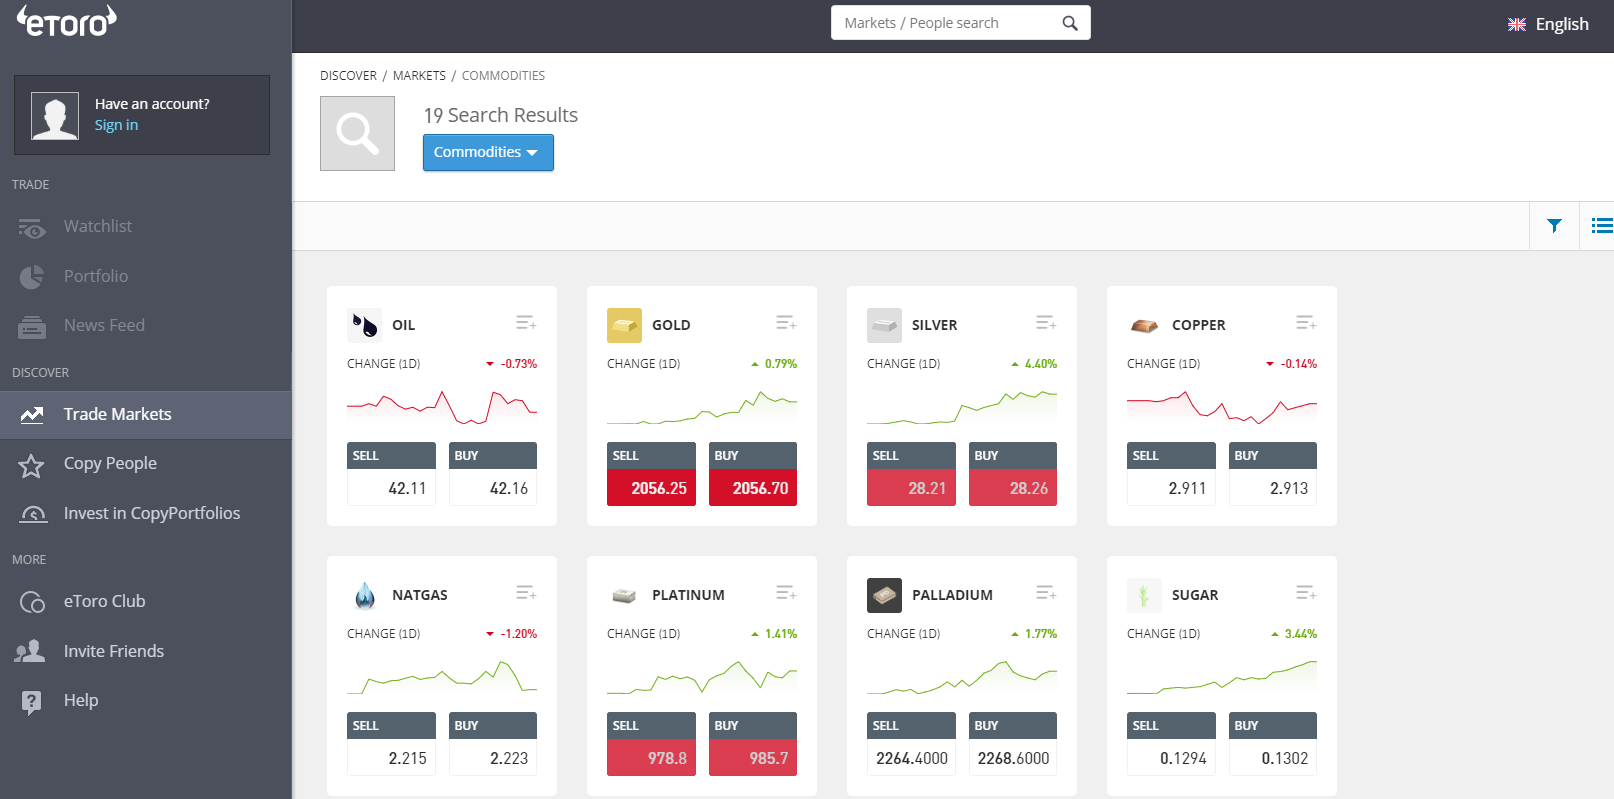The height and width of the screenshot is (799, 1614).
Task: Add PLATINUM to watchlist icon
Action: coord(786,593)
